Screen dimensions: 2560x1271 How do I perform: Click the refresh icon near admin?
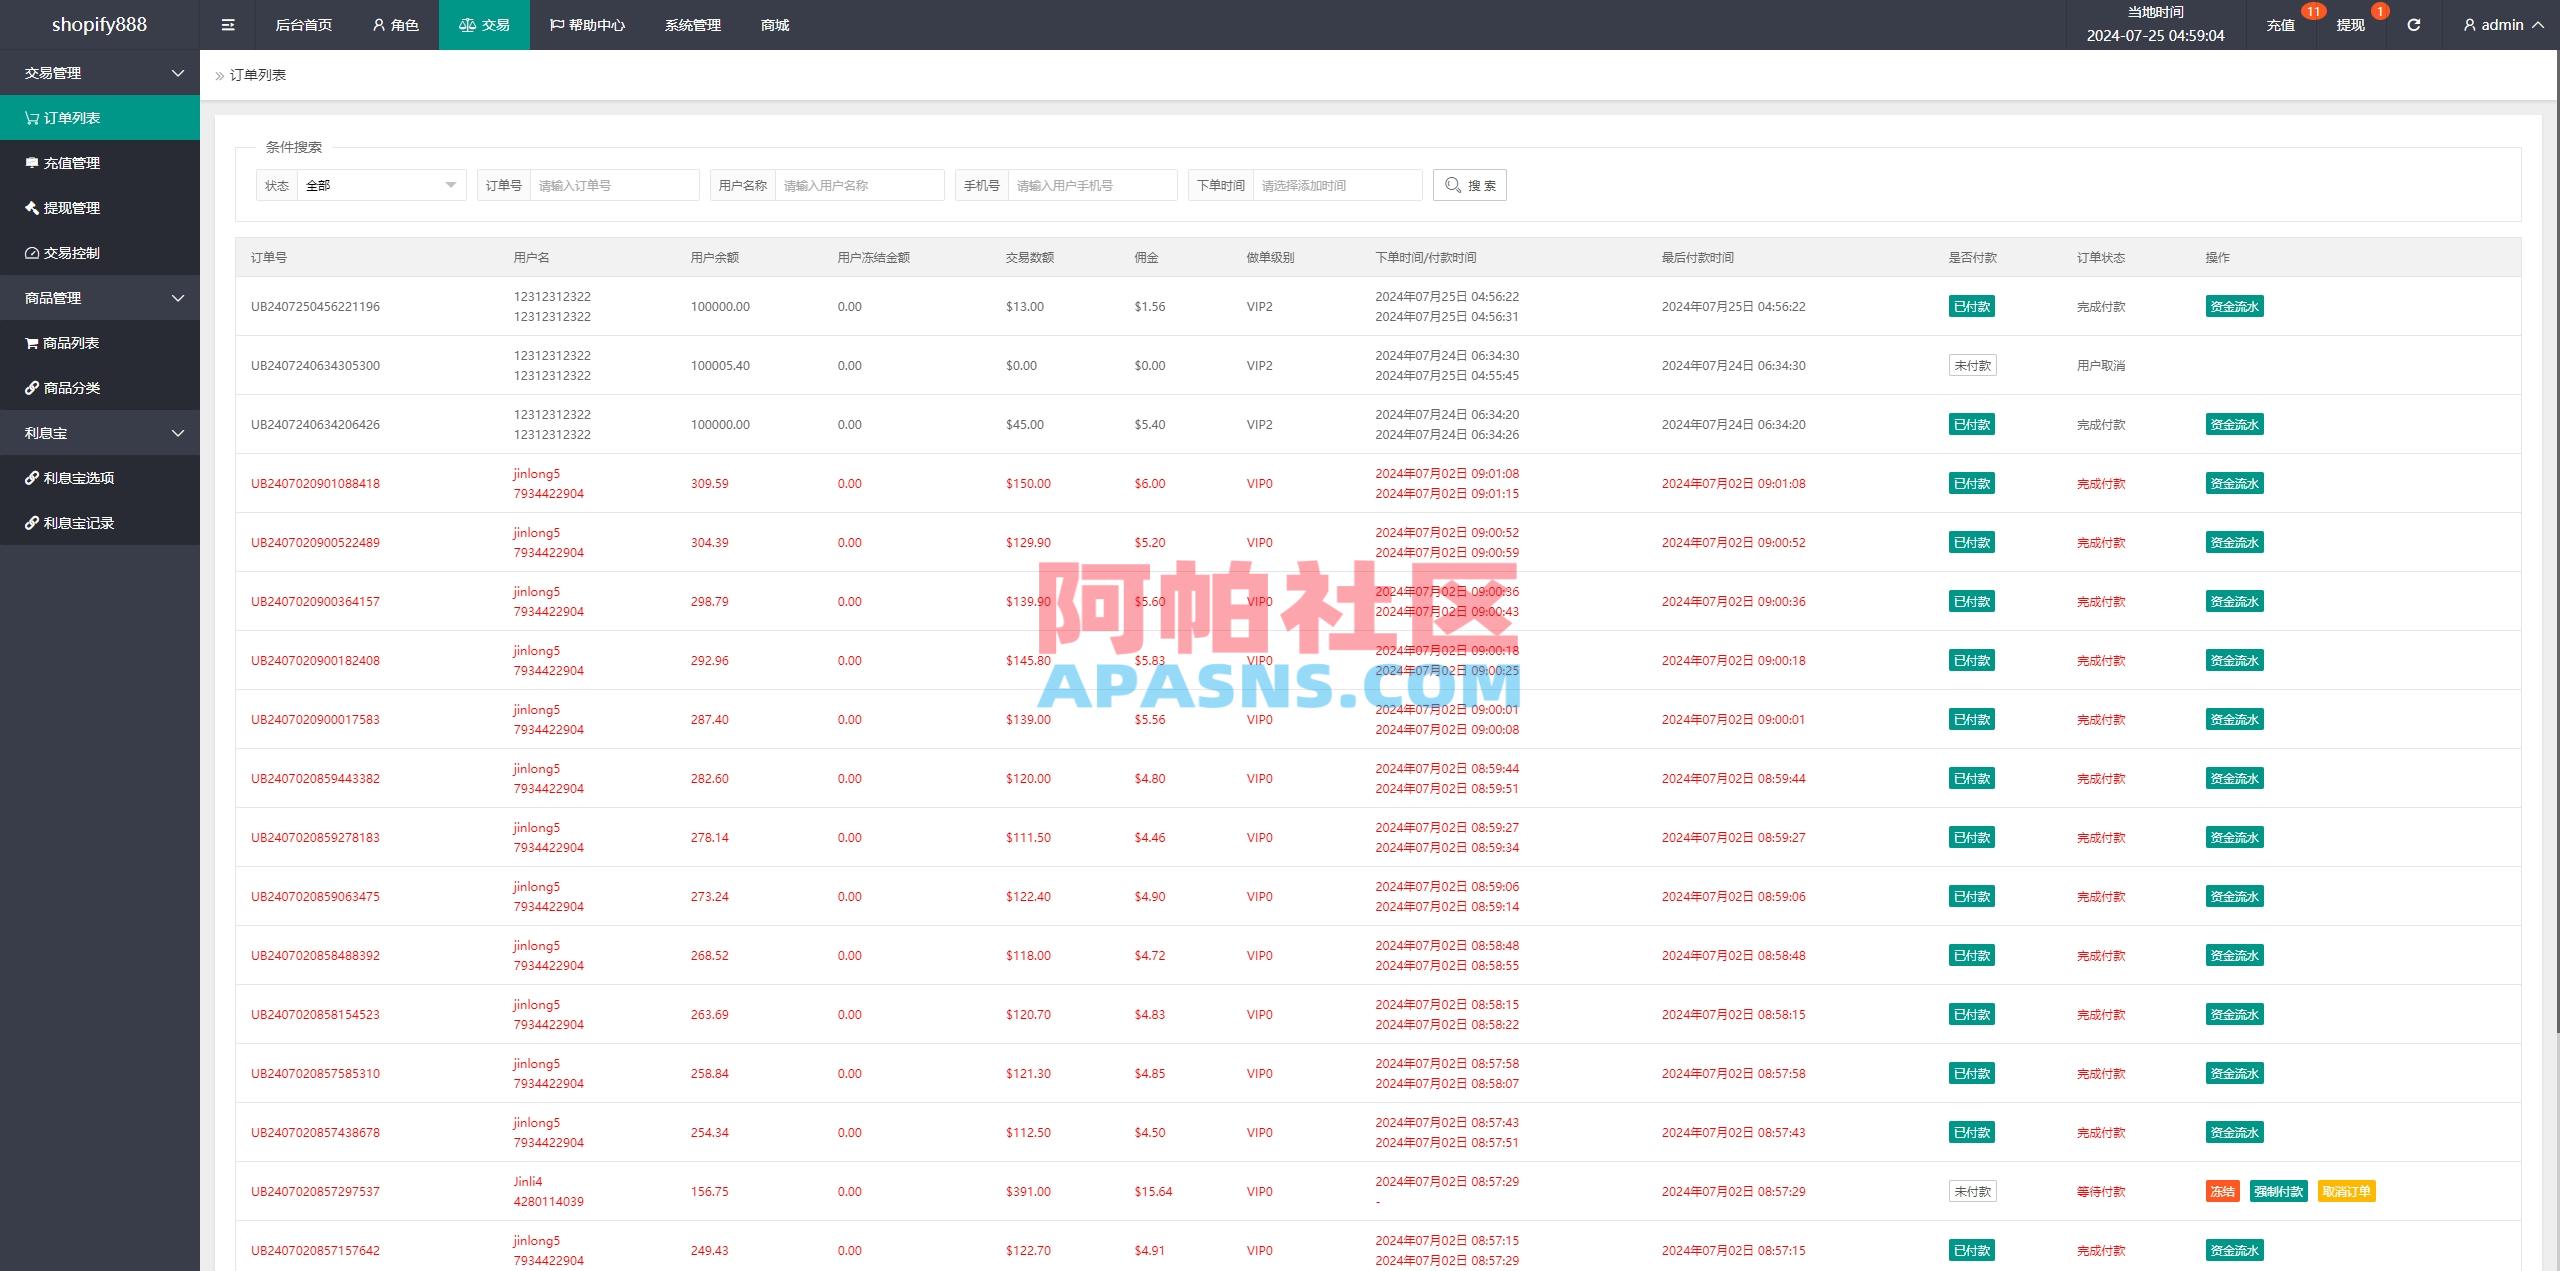pyautogui.click(x=2413, y=24)
